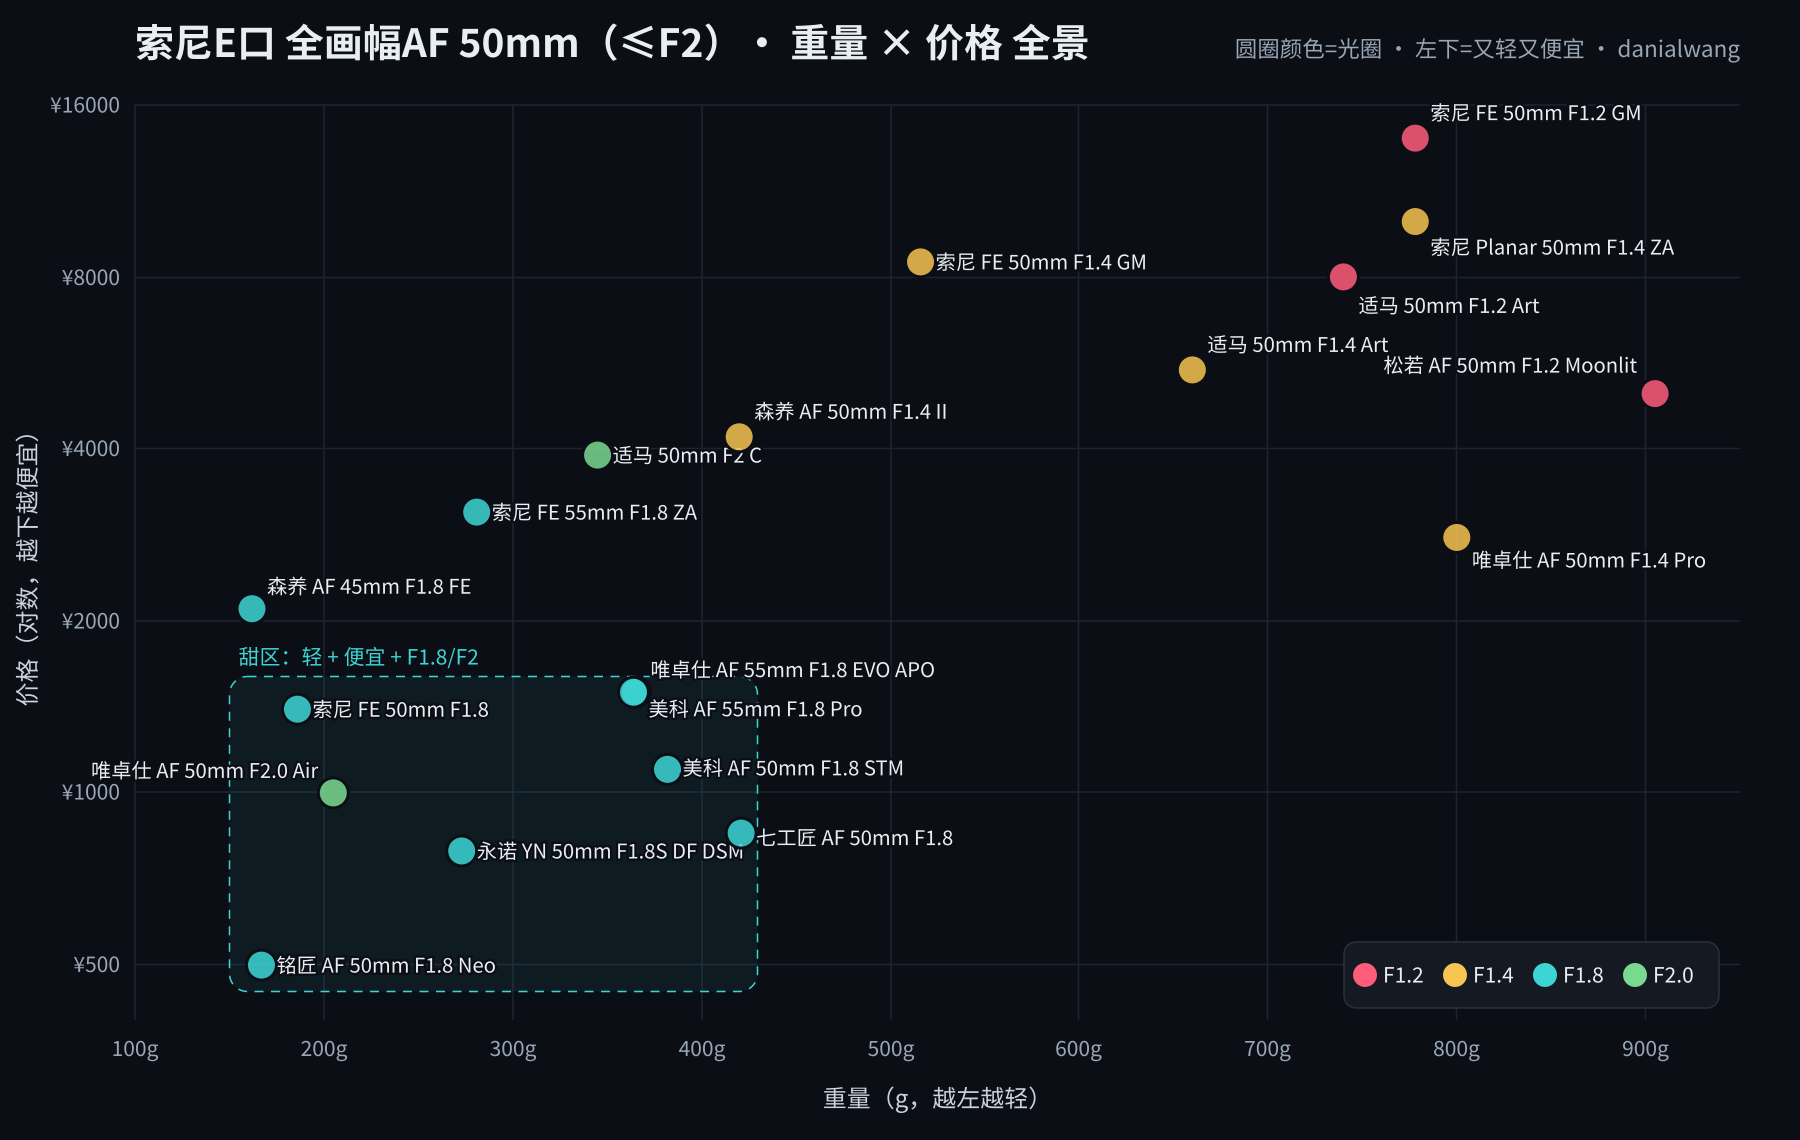Click the 索尼 FE 50mm F1.2 GM data point
This screenshot has height=1140, width=1800.
(1415, 138)
